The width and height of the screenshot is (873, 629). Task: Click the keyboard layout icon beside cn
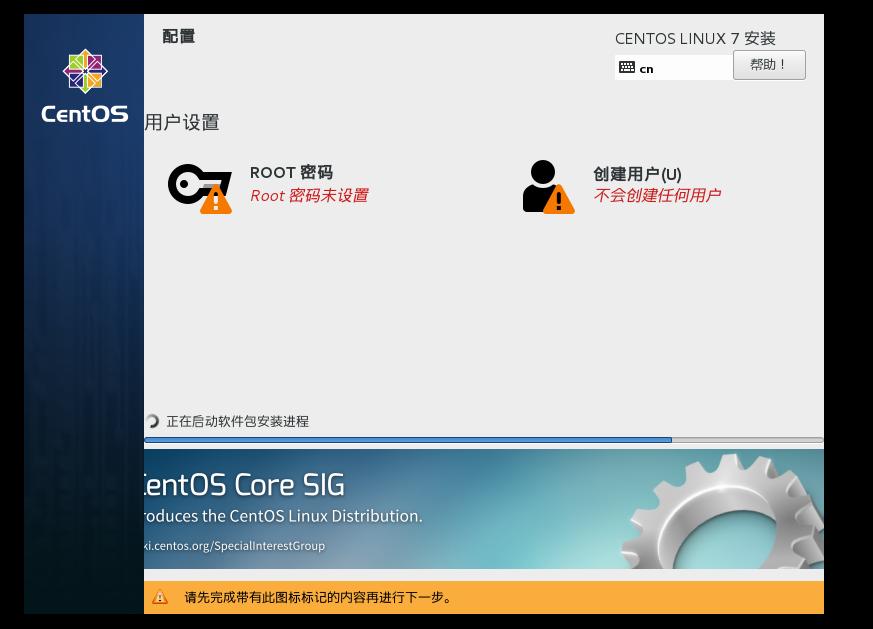pos(628,67)
